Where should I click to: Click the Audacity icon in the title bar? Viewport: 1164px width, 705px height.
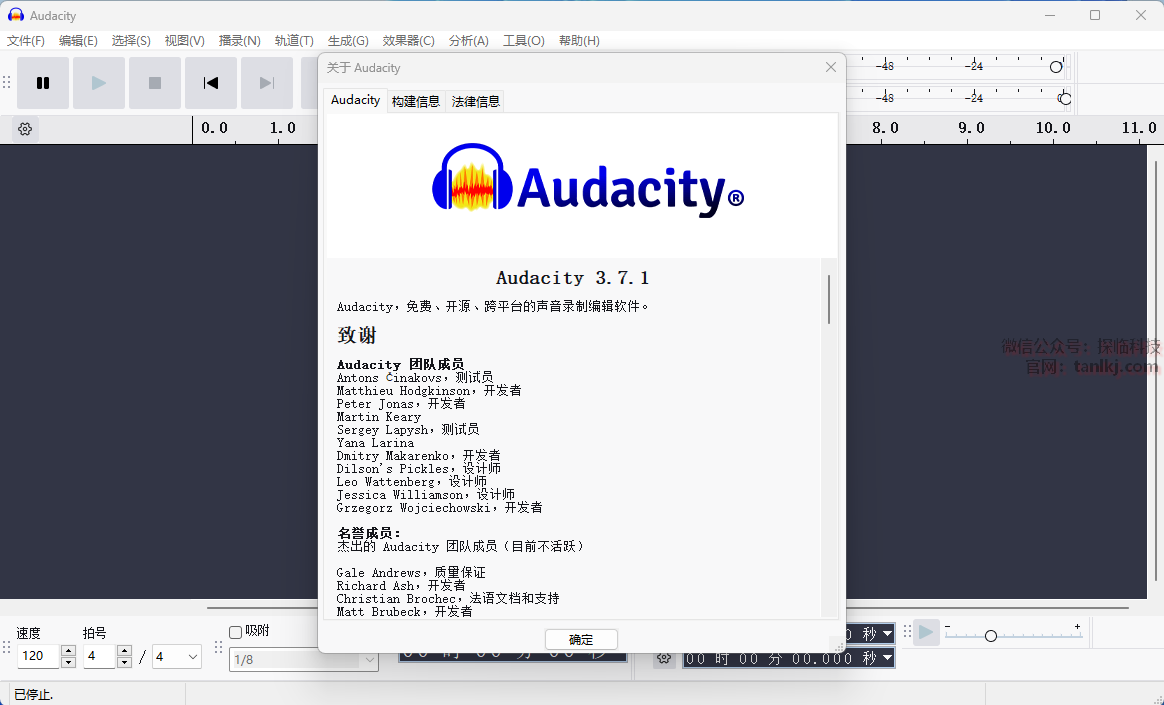pos(16,15)
